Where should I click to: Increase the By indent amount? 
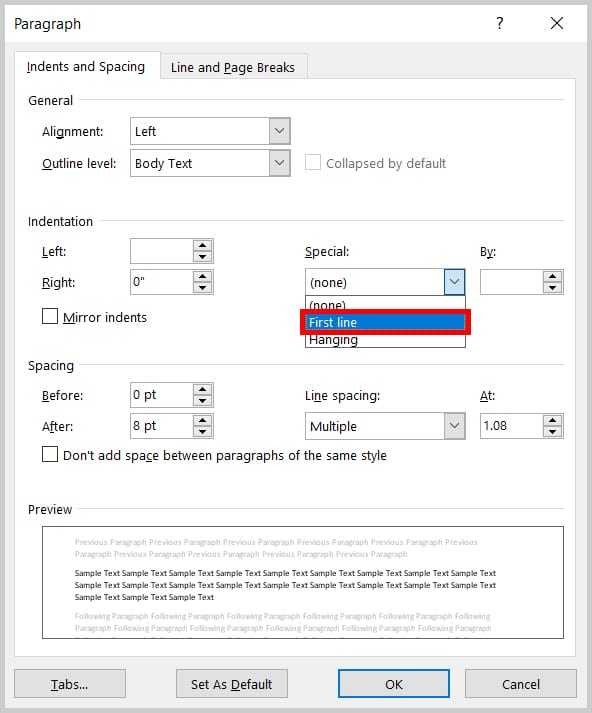pyautogui.click(x=552, y=276)
